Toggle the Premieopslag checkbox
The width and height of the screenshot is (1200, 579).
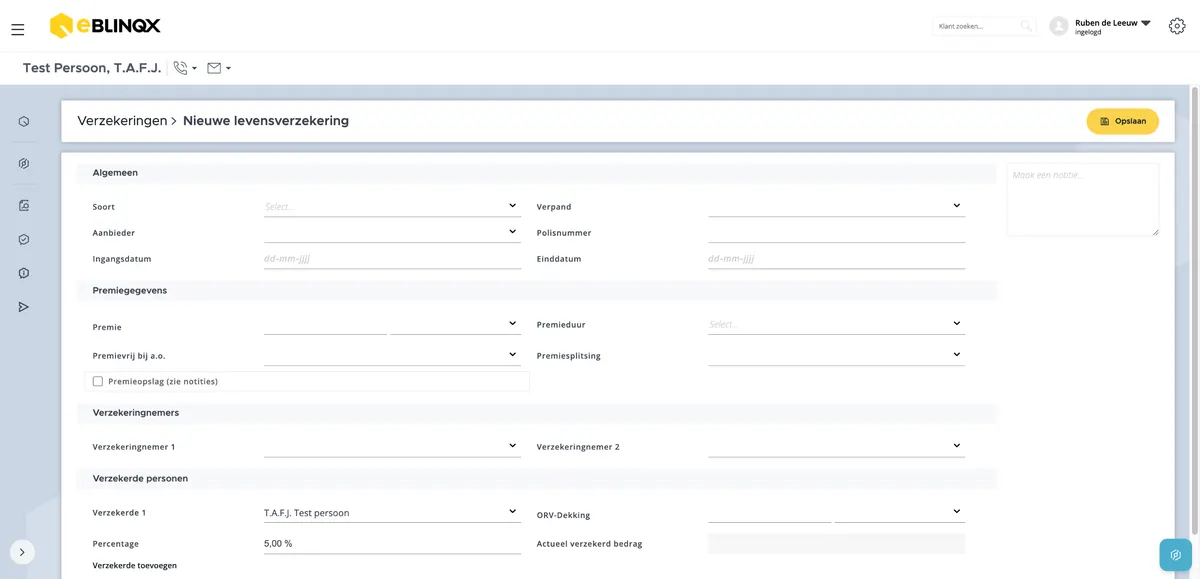tap(98, 381)
